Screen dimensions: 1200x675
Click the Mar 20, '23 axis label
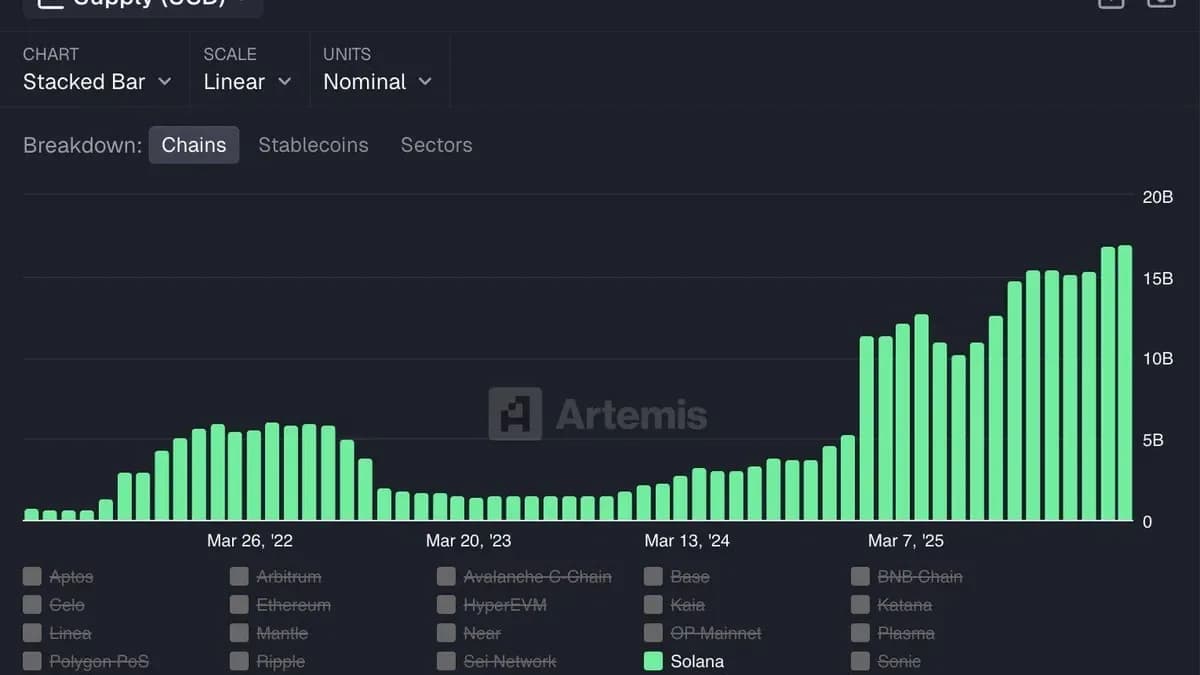(468, 541)
